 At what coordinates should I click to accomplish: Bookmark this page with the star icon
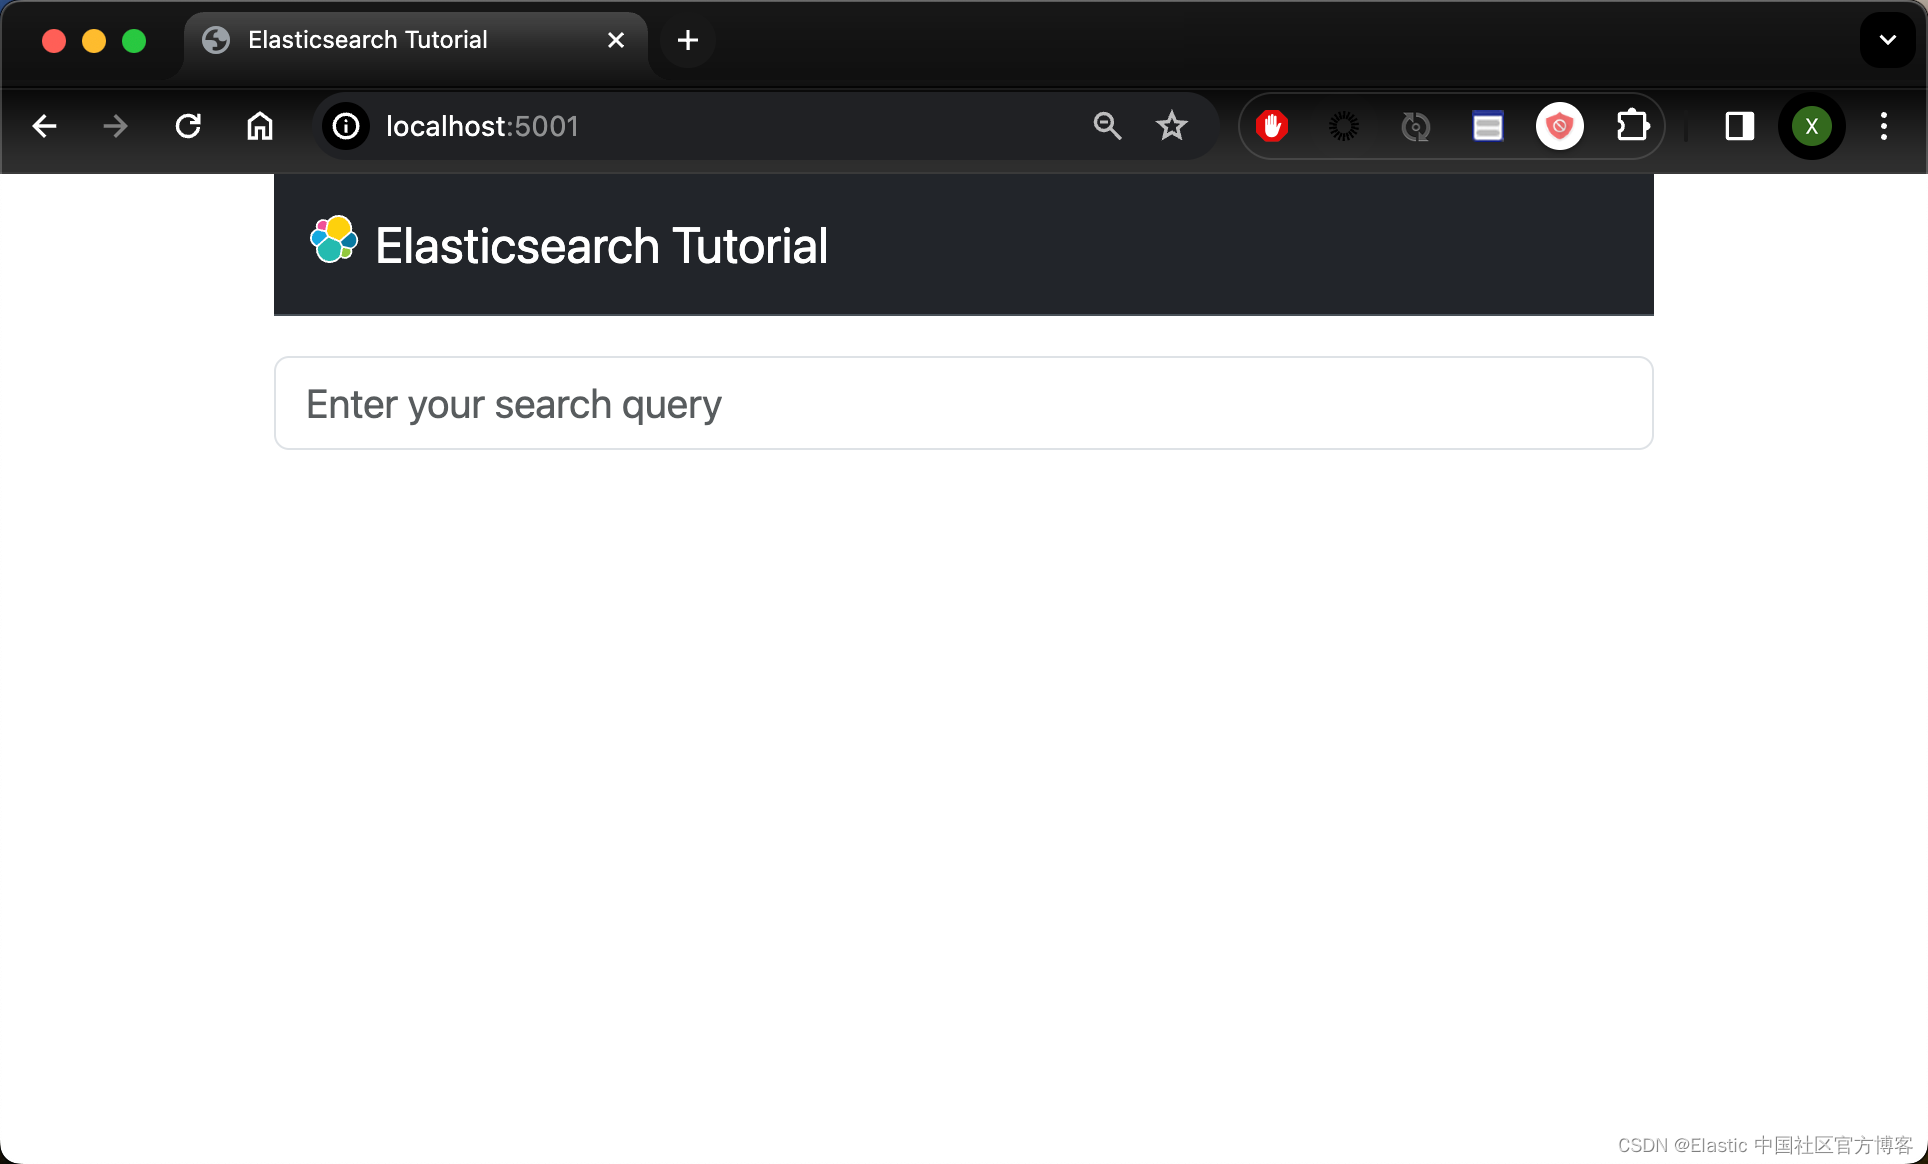[1172, 126]
